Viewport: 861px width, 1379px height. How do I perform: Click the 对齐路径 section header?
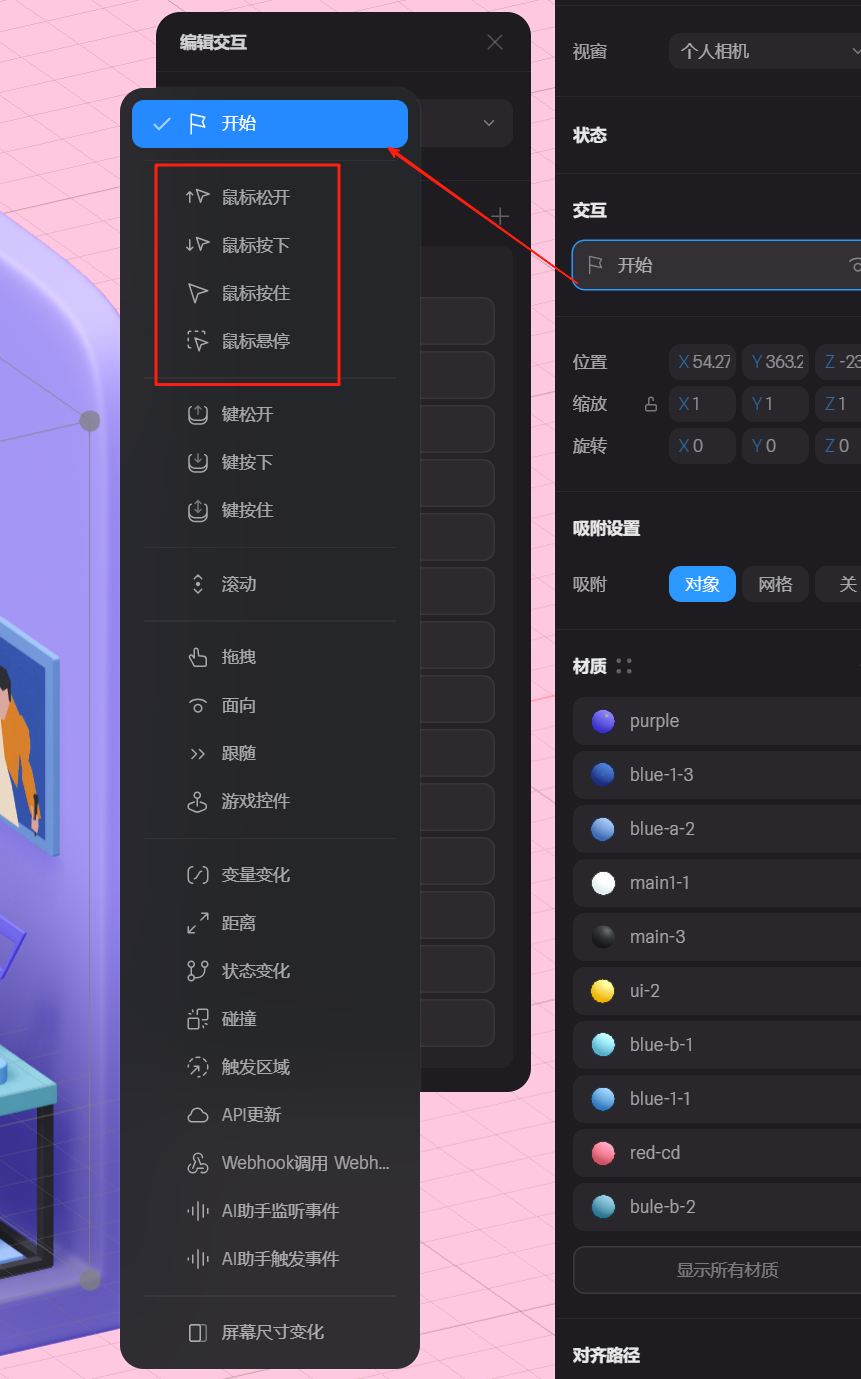606,1355
